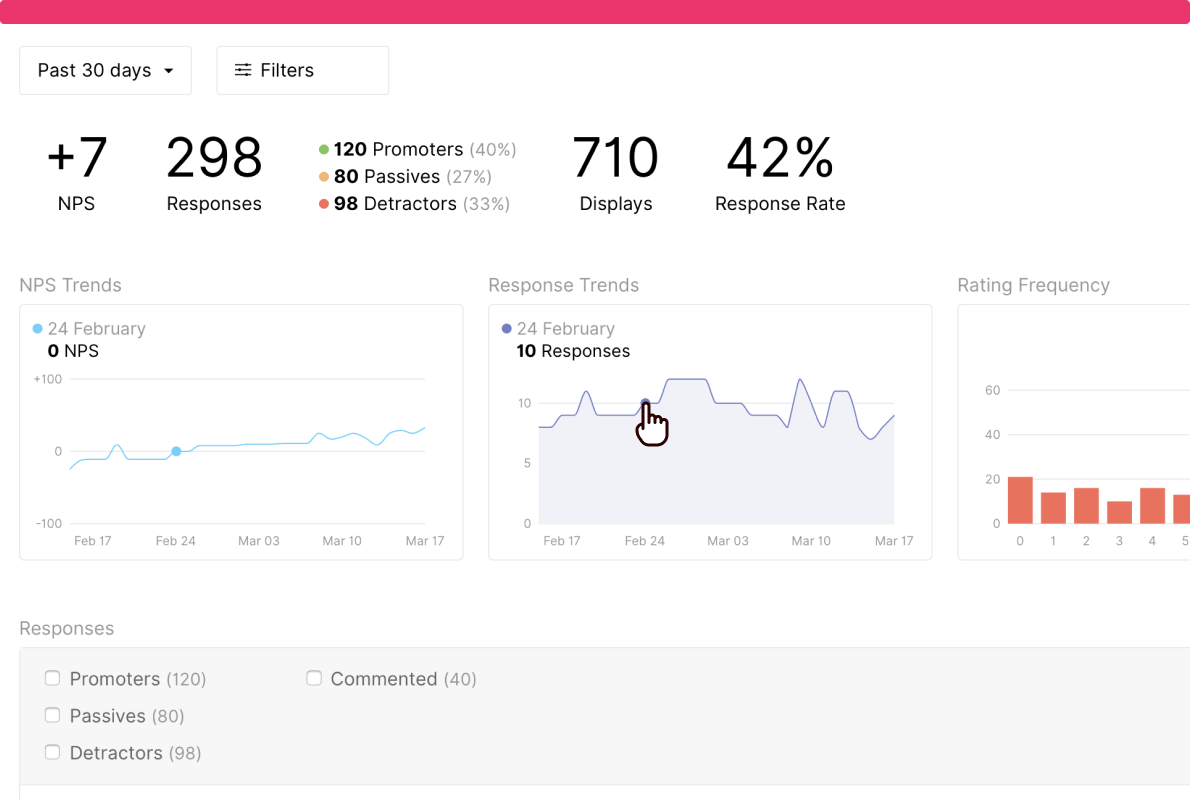The image size is (1190, 800).
Task: Click the red Detractors legend dot
Action: coord(324,204)
